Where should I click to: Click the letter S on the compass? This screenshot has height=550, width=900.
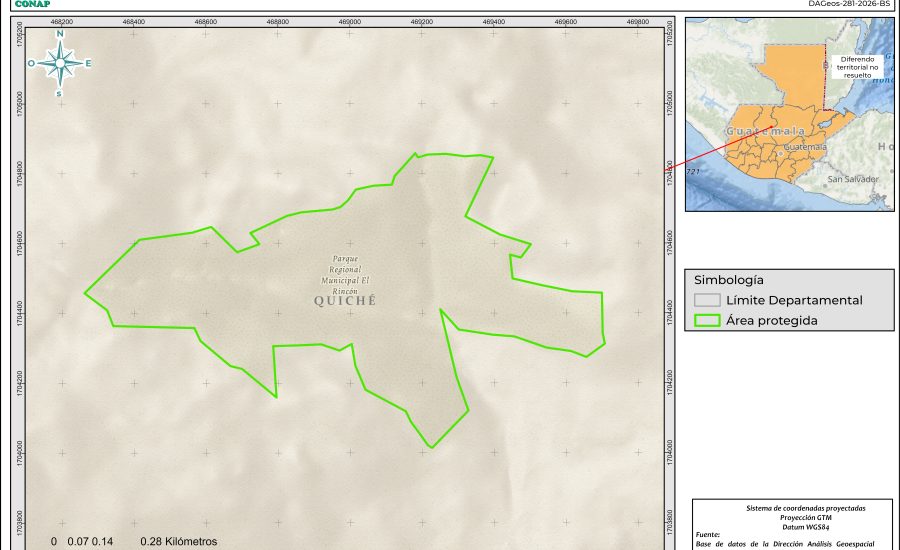click(x=60, y=93)
